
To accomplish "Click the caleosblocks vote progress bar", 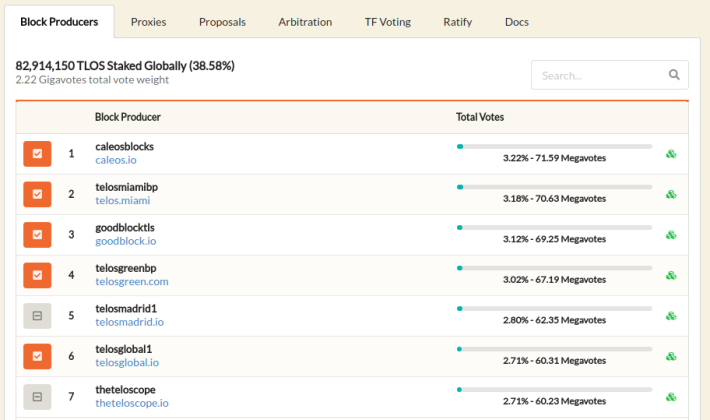I will (554, 146).
